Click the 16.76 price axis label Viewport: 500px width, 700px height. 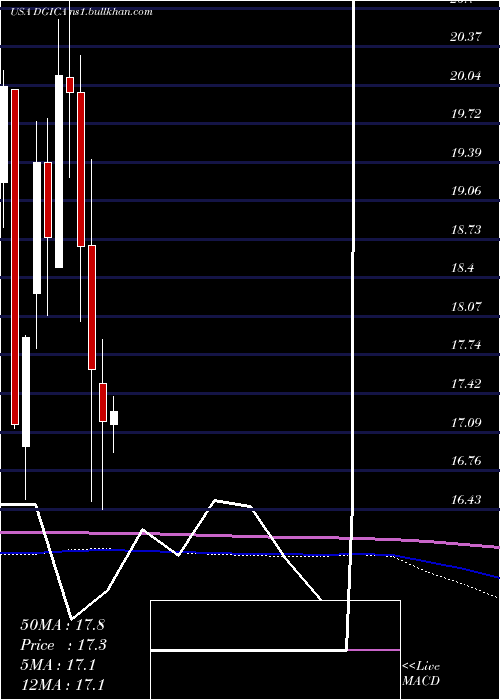click(466, 461)
